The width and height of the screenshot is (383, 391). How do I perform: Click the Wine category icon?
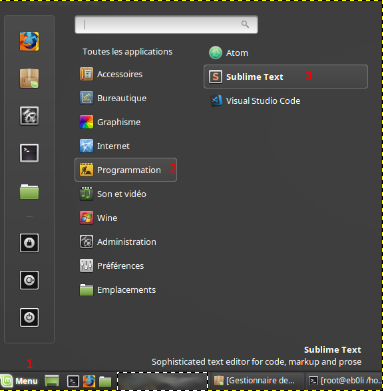86,218
